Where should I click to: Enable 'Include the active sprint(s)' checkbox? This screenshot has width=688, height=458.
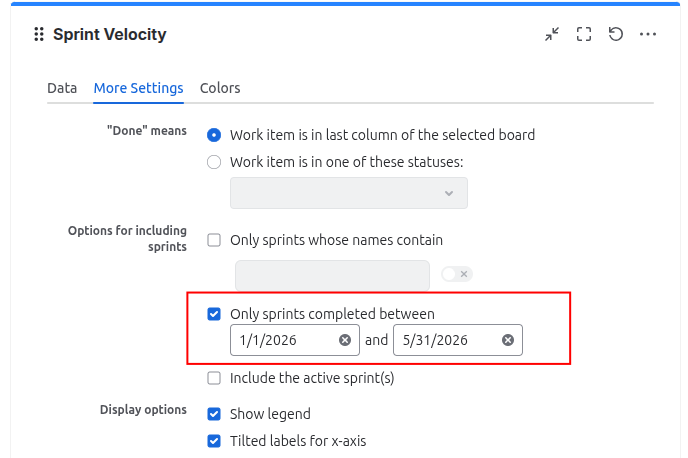(x=214, y=378)
